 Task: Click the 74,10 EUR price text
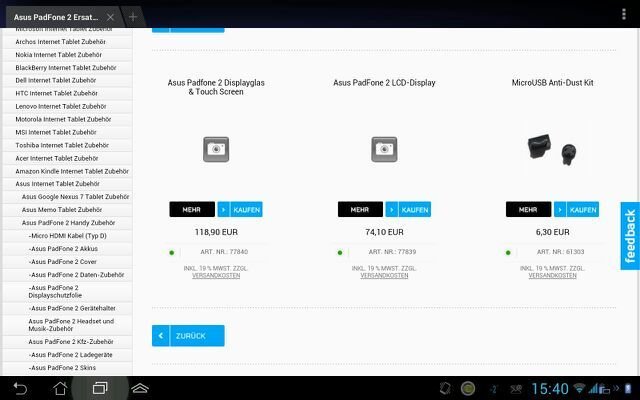[384, 232]
